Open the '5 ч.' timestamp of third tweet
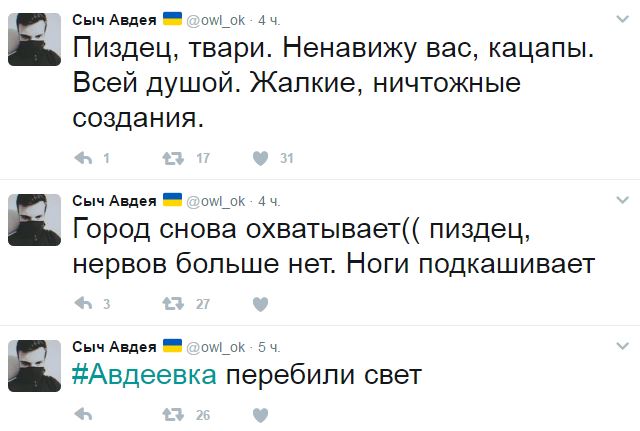This screenshot has width=640, height=431. click(269, 347)
